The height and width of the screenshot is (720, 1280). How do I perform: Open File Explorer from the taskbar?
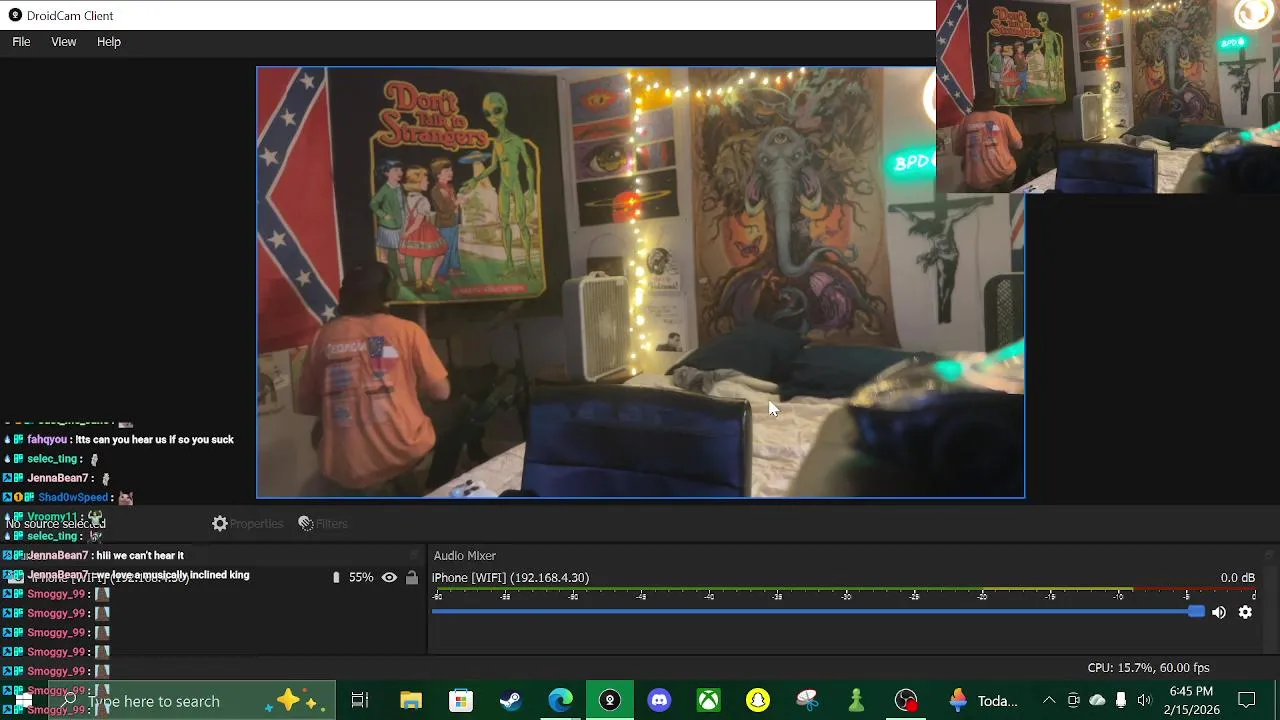(x=411, y=701)
